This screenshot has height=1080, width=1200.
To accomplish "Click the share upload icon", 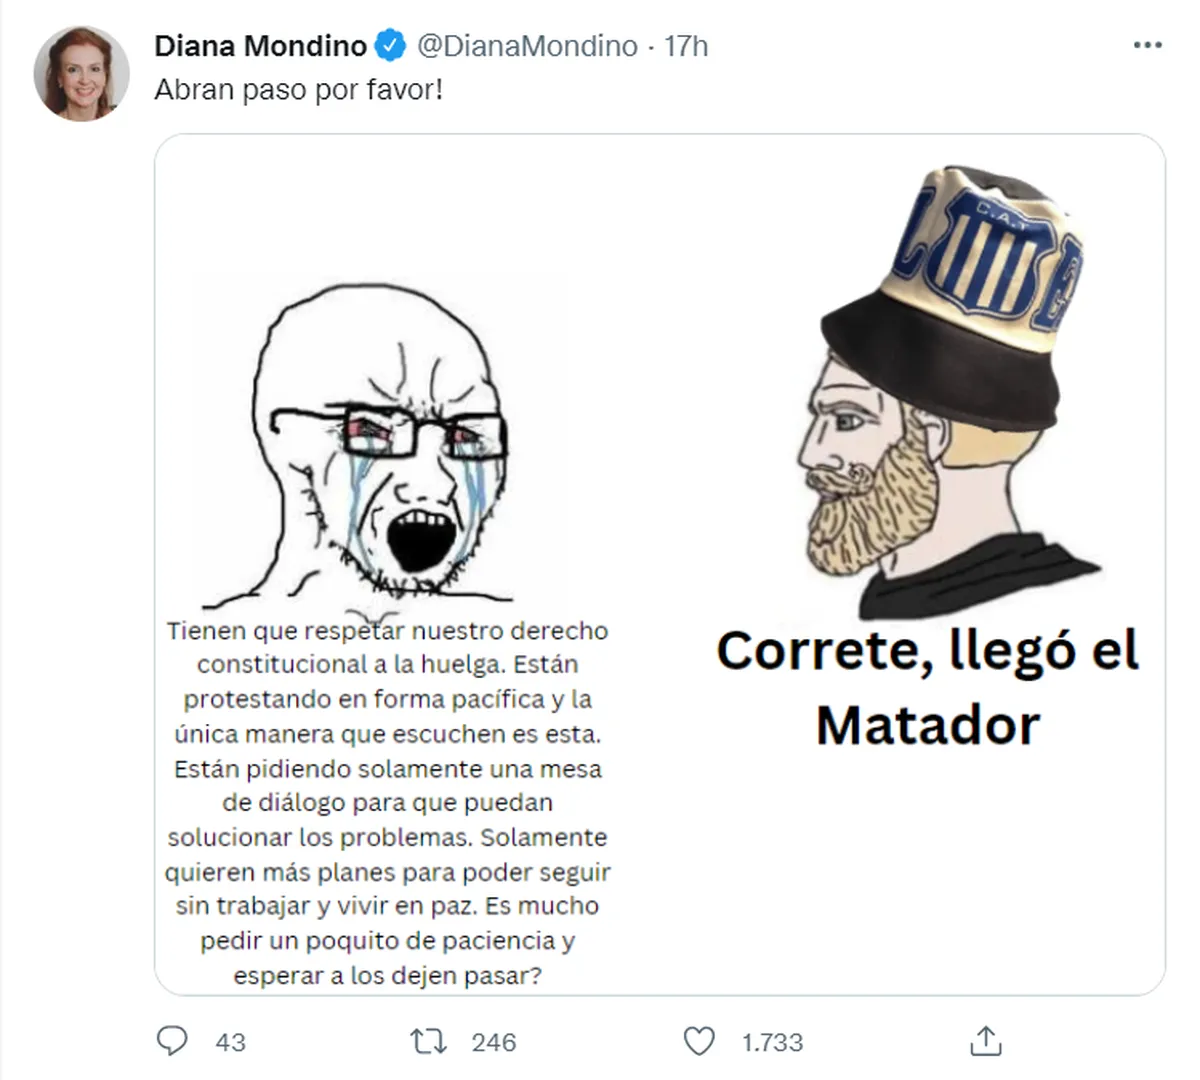I will tap(986, 1041).
